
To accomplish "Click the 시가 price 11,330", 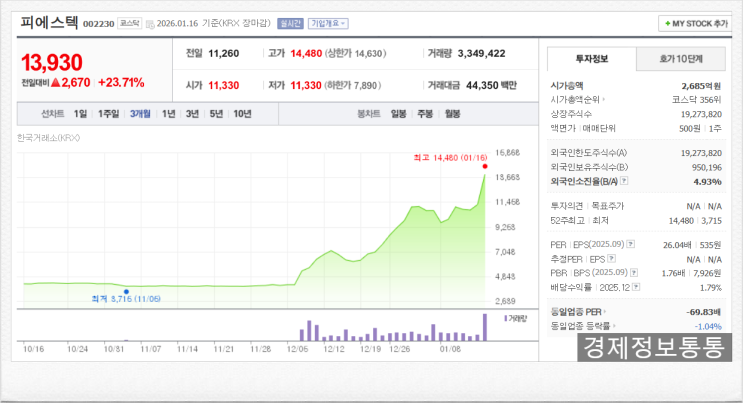I will (x=224, y=85).
